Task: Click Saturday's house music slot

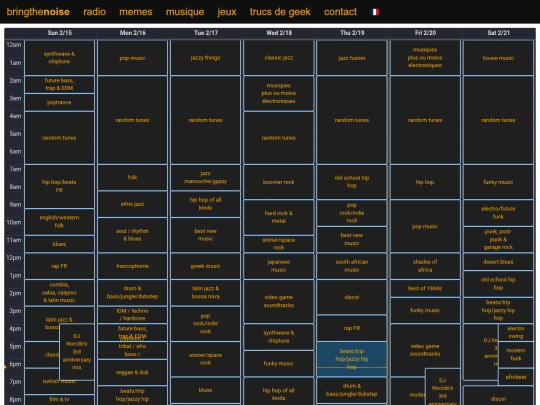Action: 498,58
